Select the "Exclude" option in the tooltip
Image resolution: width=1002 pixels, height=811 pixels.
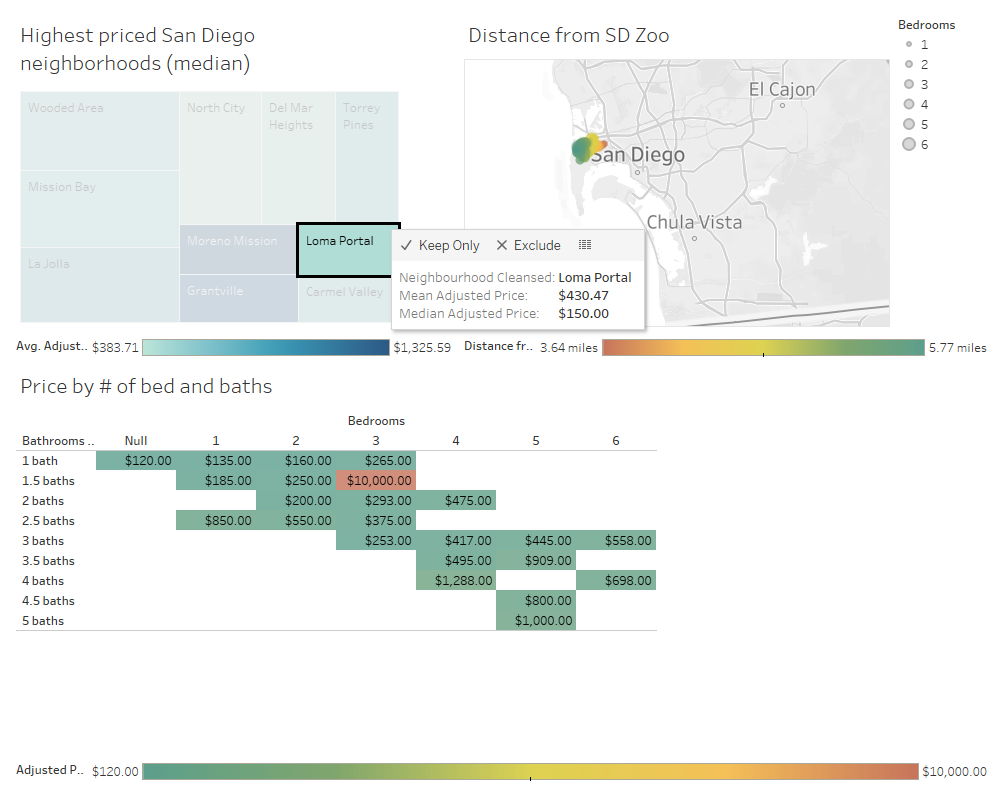pos(535,245)
